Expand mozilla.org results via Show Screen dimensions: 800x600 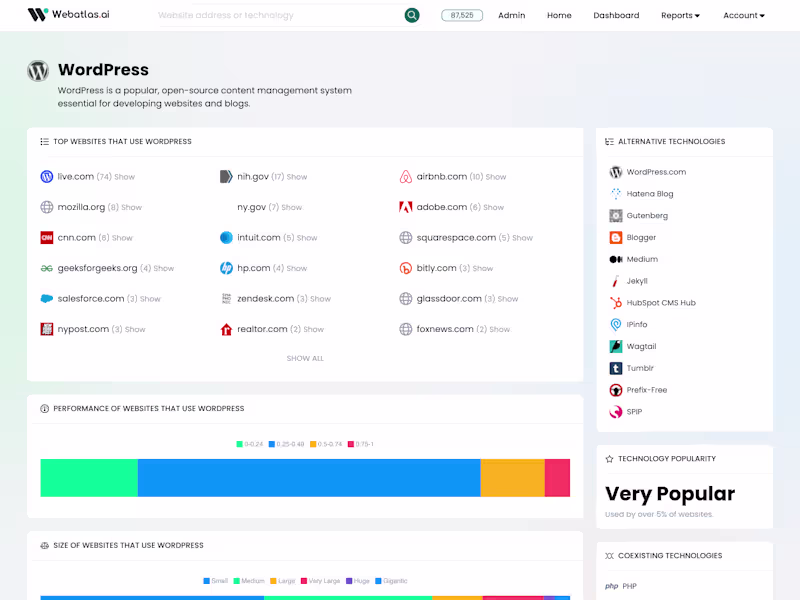point(132,208)
